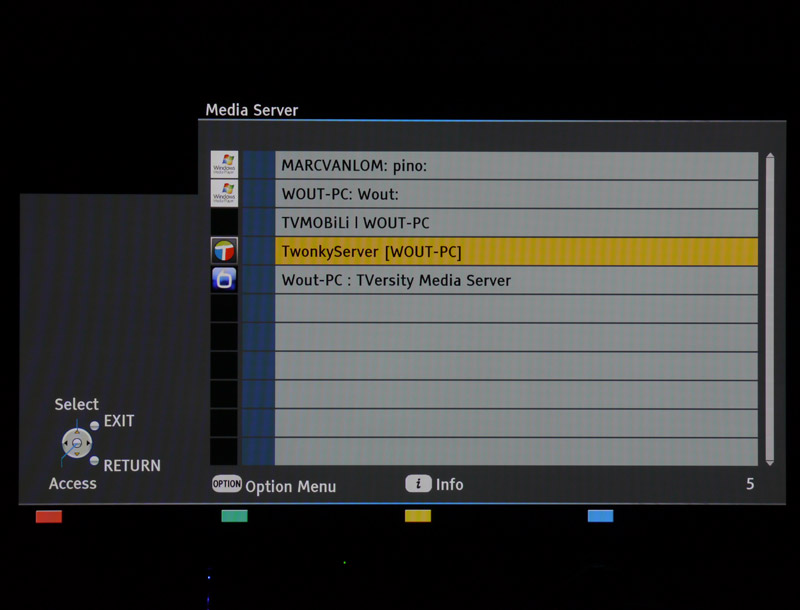Screen dimensions: 800x610
Task: Click the scrollbar up arrow
Action: click(770, 156)
